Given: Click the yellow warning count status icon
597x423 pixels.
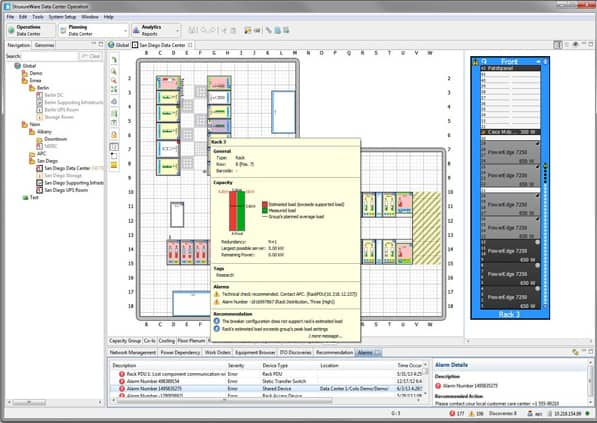Looking at the screenshot, I should click(471, 413).
